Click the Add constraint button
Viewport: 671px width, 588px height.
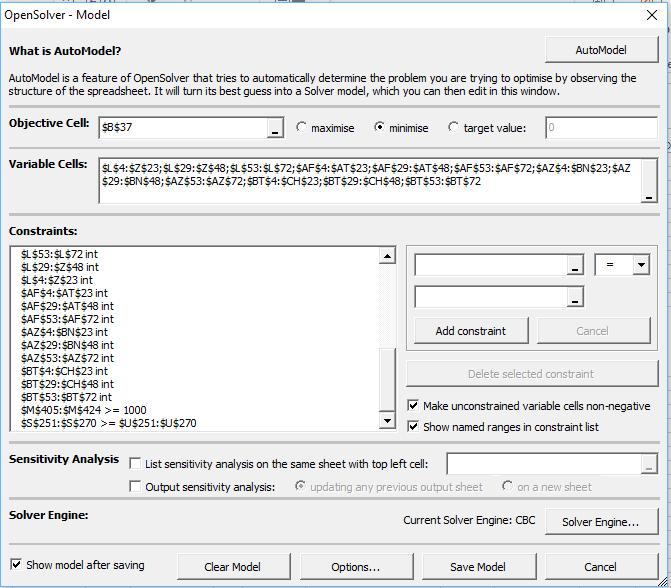(471, 330)
